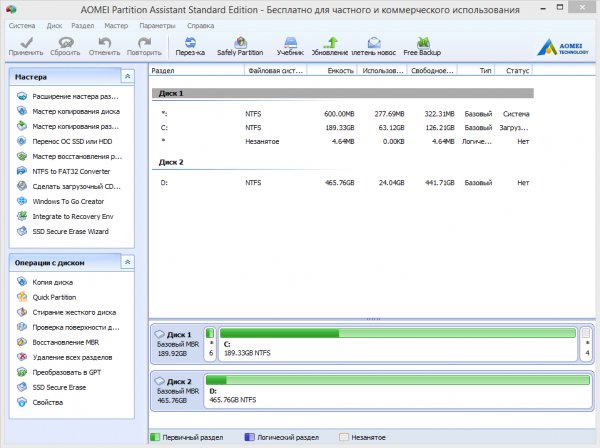
Task: Click the Перезагрузка (Reload) toolbar icon
Action: click(190, 46)
